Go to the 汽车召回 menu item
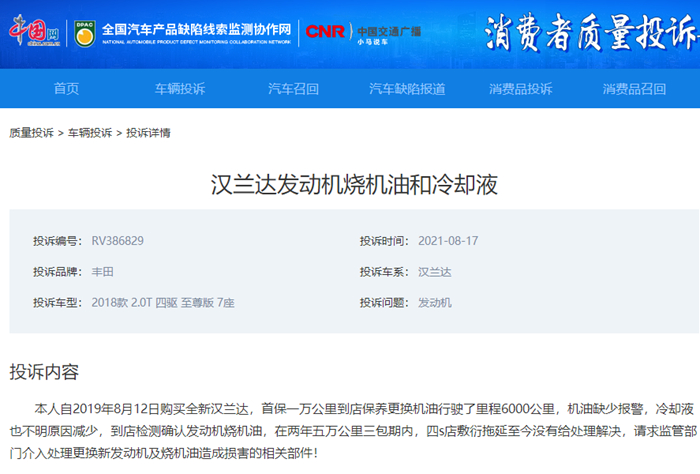This screenshot has height=474, width=700. coord(293,88)
